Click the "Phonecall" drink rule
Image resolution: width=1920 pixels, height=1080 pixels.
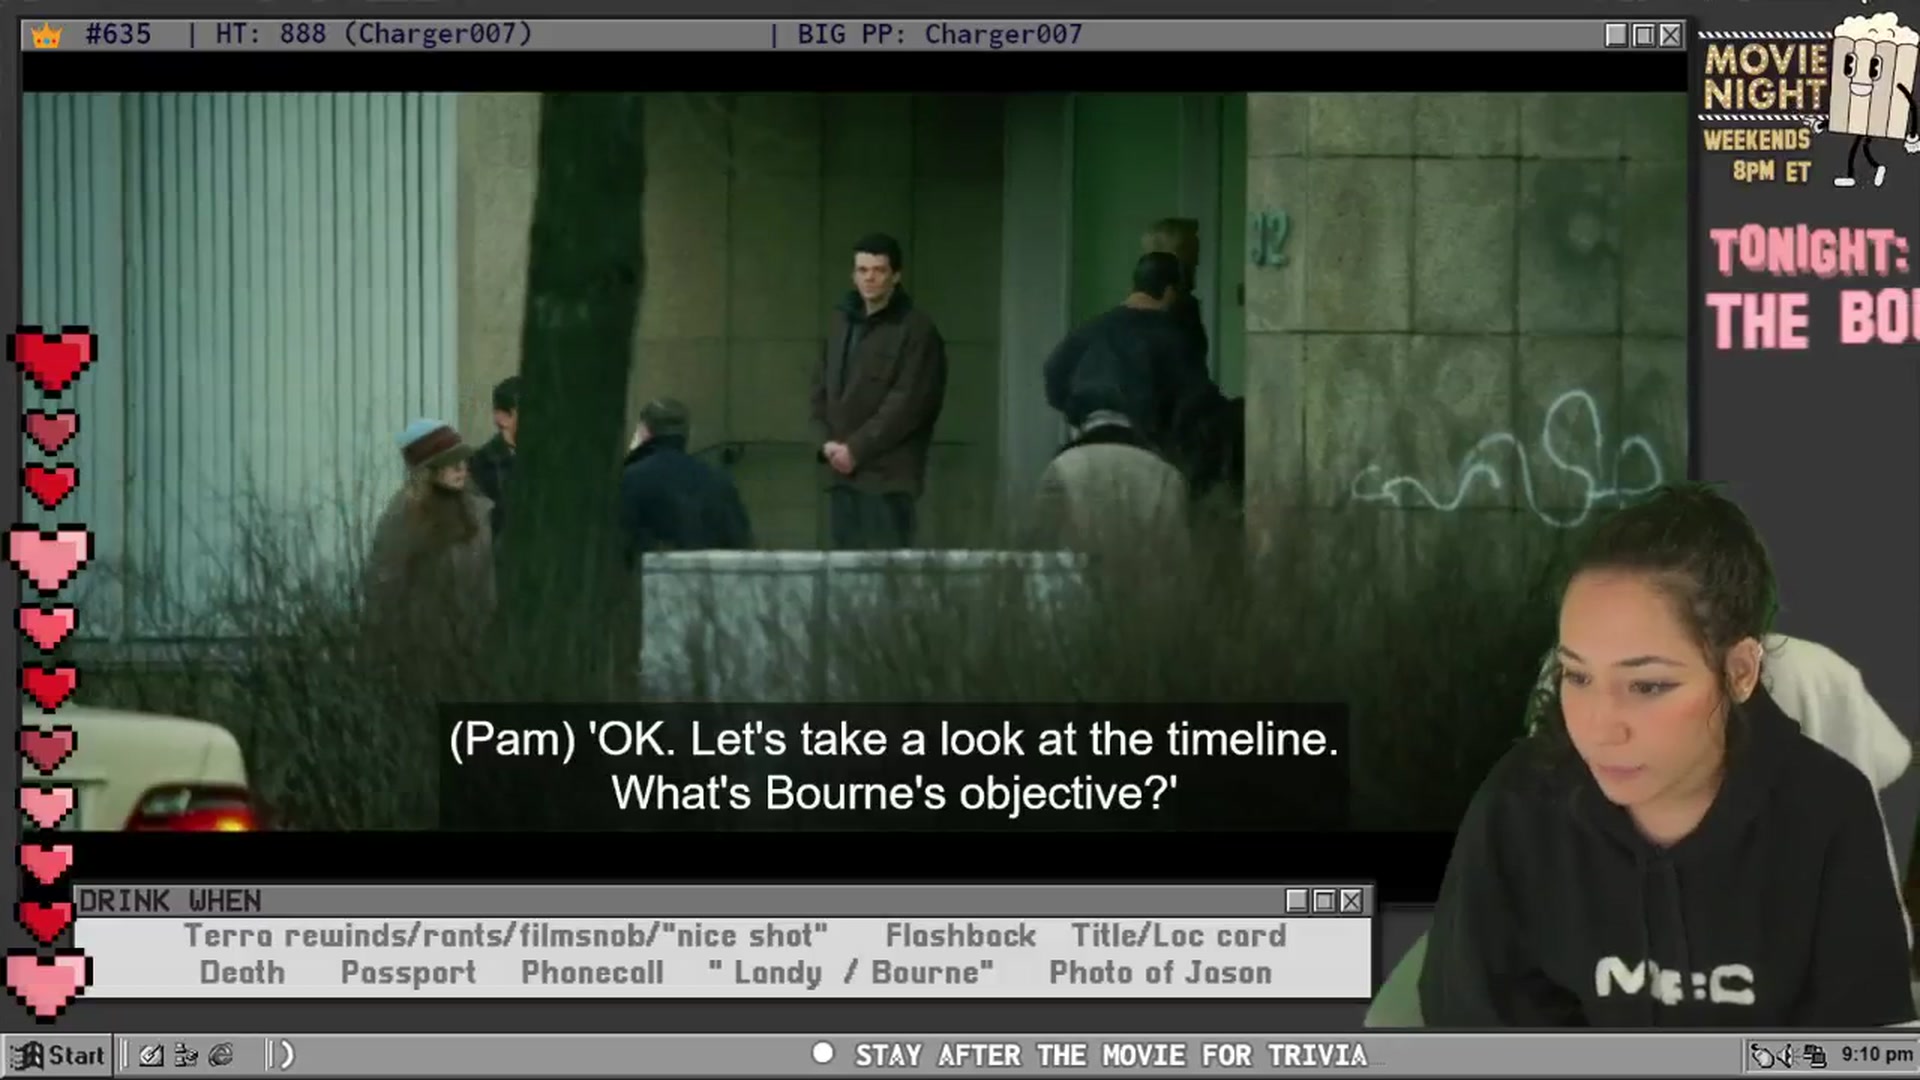(592, 973)
